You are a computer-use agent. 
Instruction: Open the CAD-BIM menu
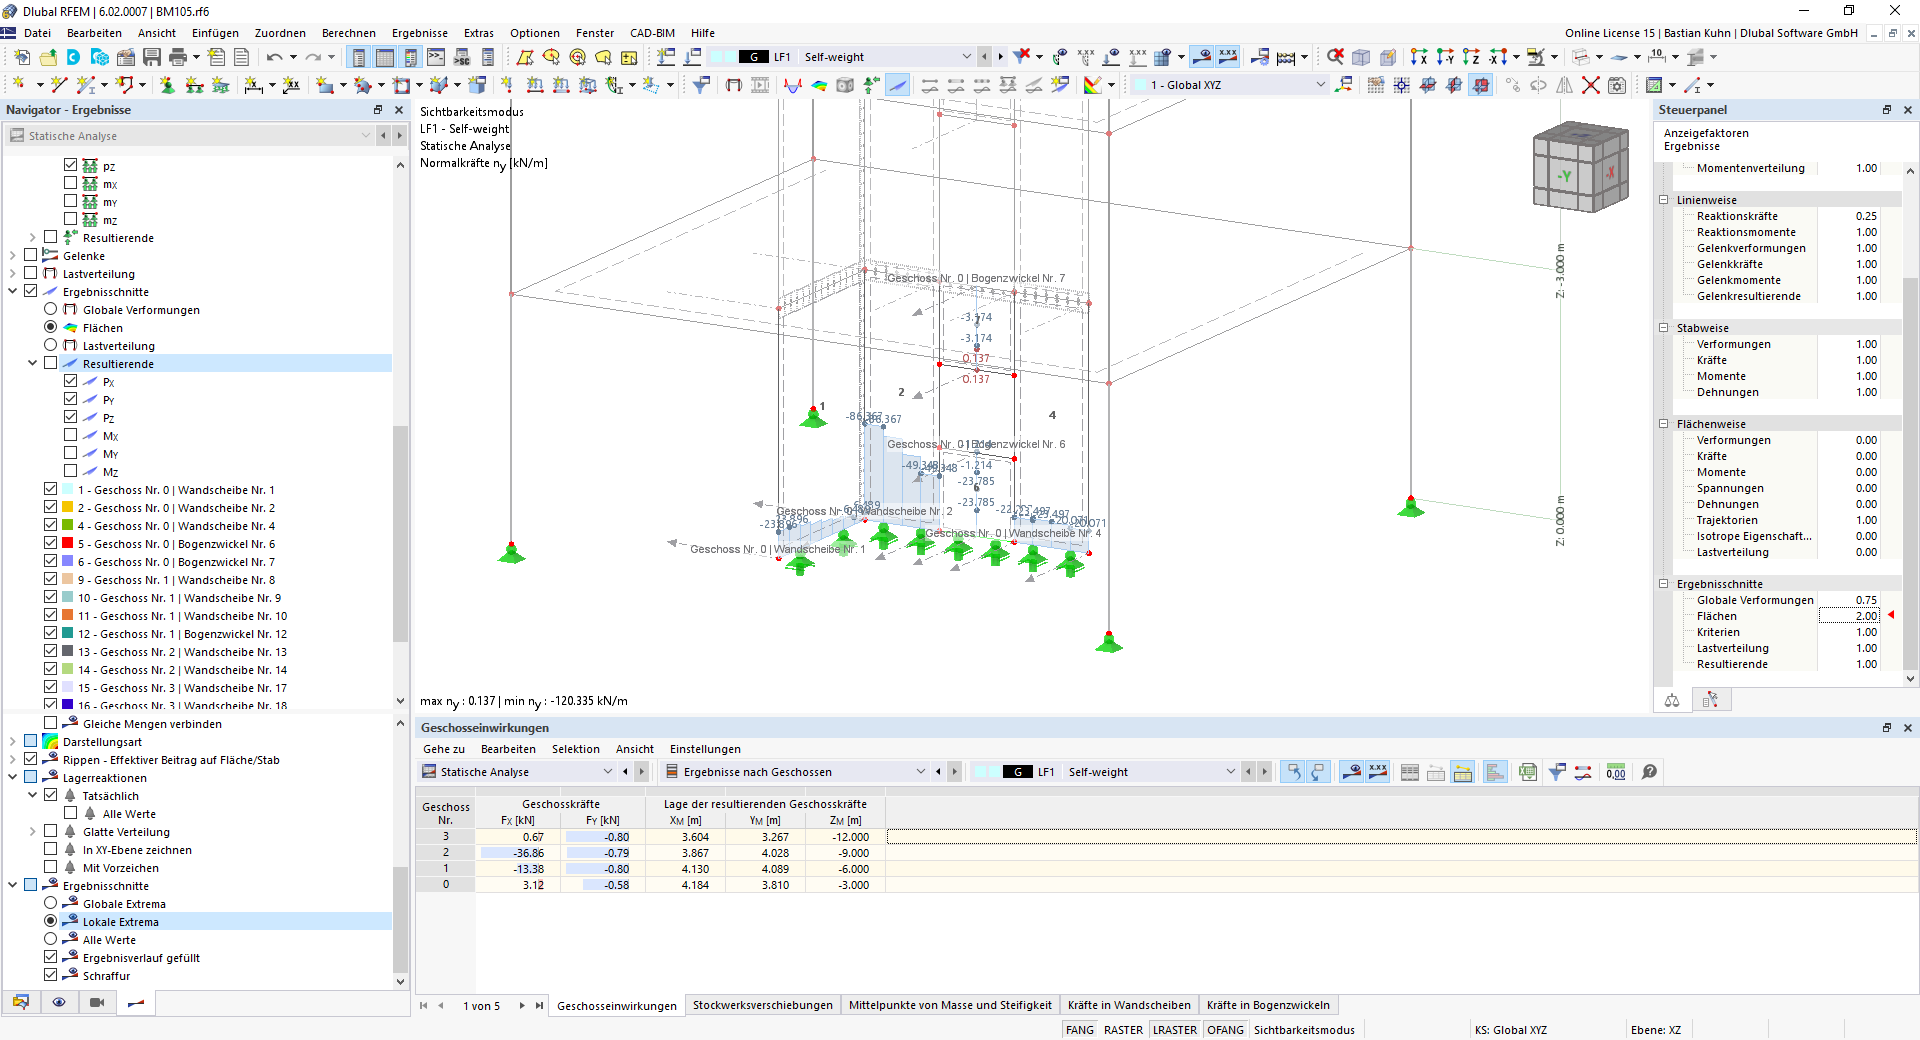coord(652,33)
